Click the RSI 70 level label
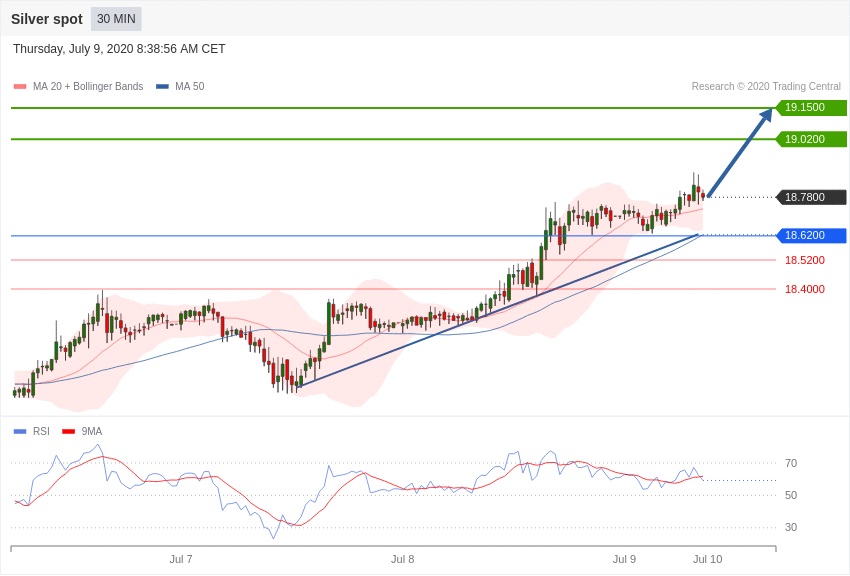 point(791,463)
